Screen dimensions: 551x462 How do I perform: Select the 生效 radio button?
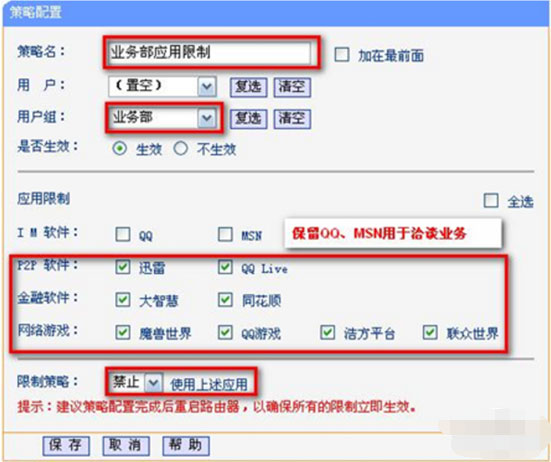coord(119,149)
